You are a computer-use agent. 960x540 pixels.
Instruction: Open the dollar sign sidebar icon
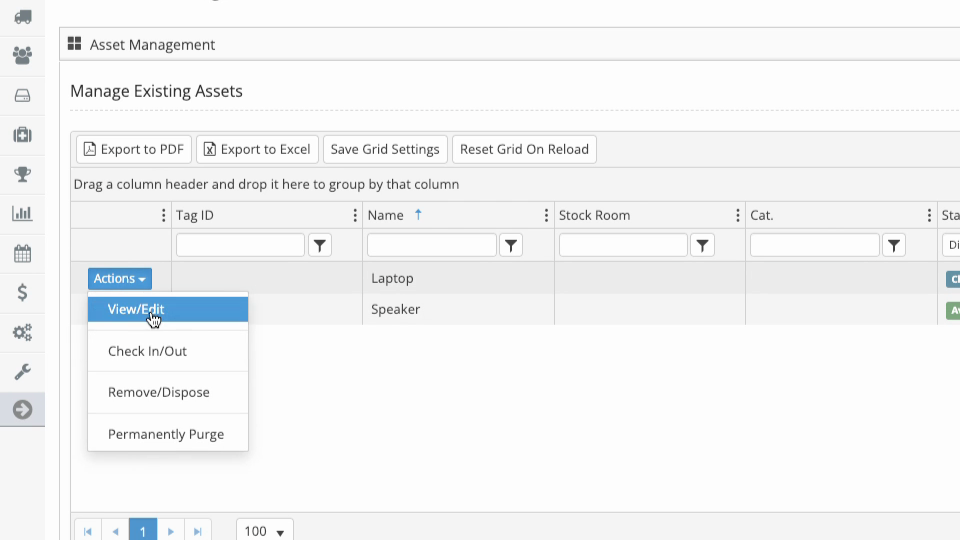click(23, 293)
